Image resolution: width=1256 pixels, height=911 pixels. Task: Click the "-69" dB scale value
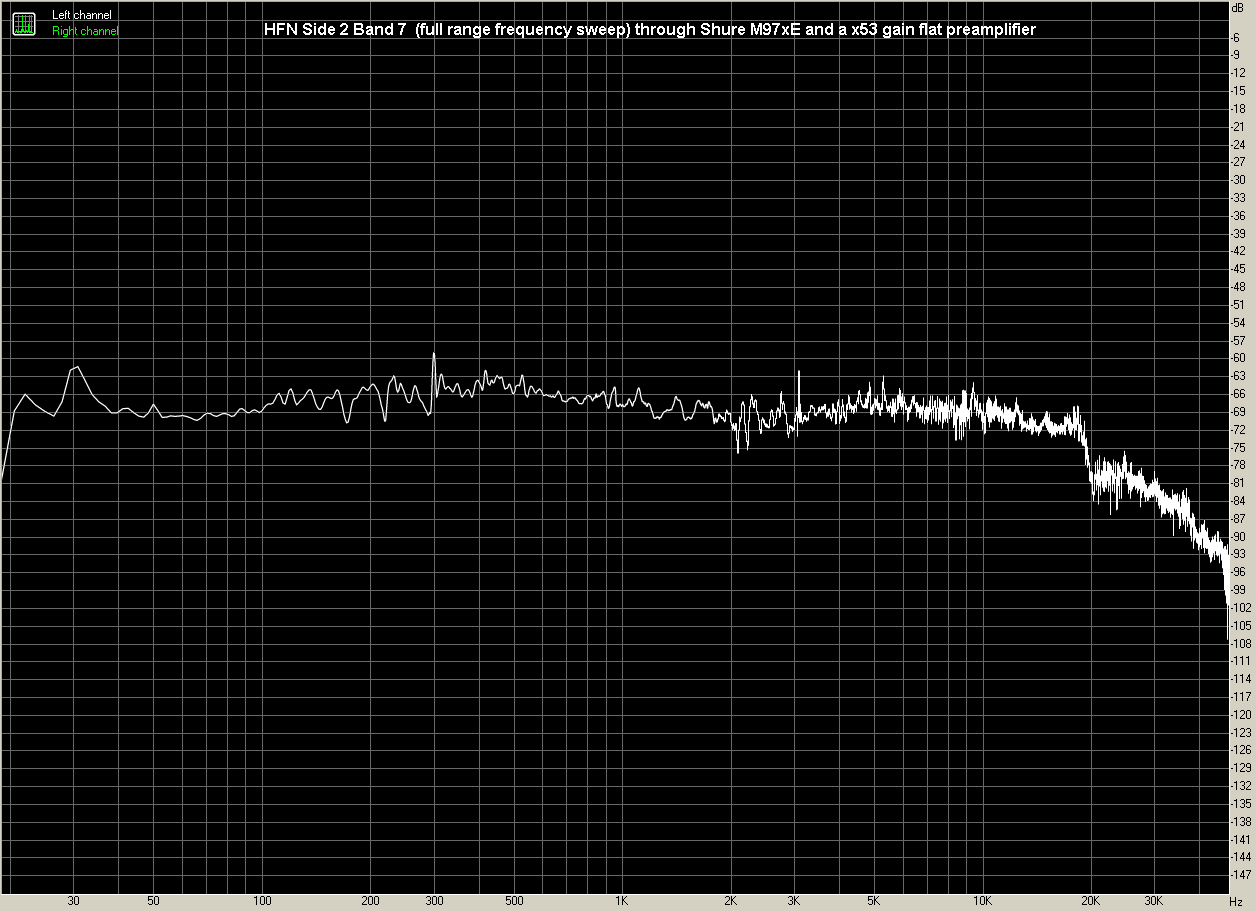tap(1240, 412)
